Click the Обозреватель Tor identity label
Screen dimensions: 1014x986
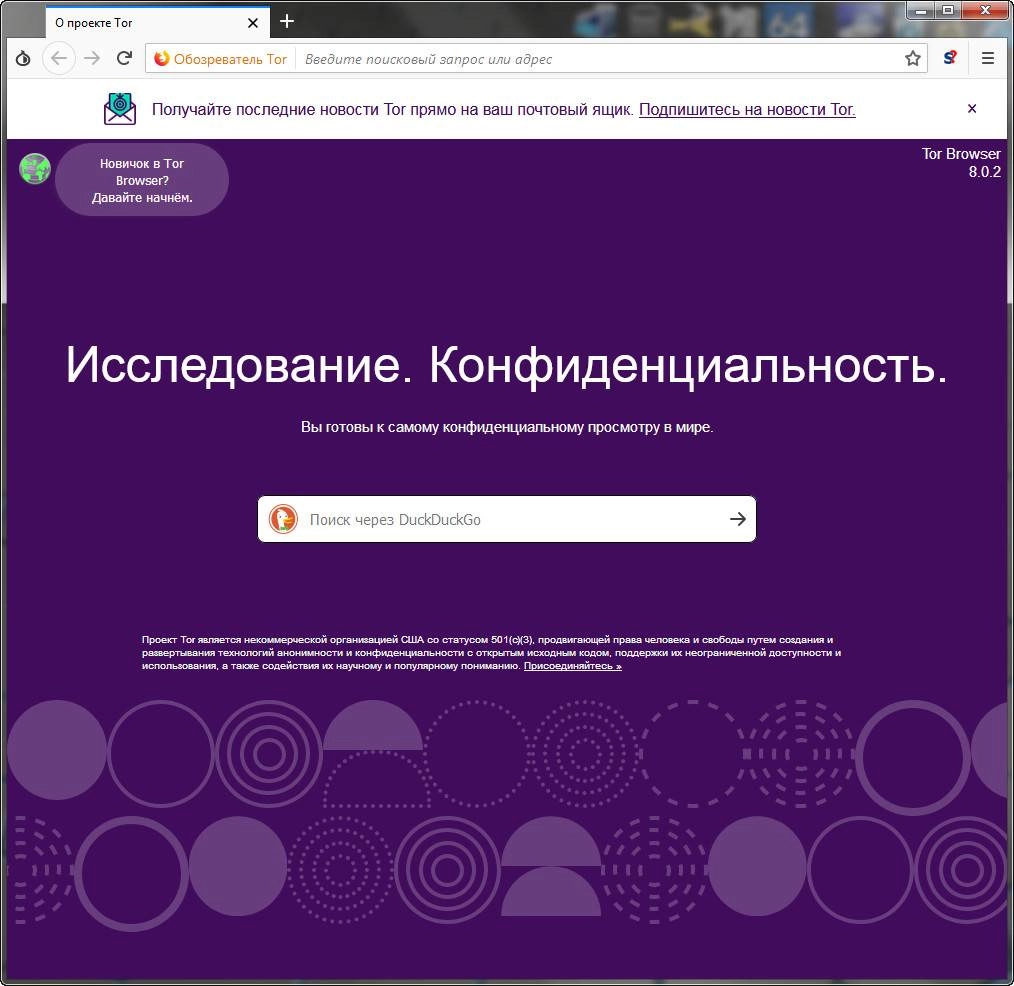221,59
